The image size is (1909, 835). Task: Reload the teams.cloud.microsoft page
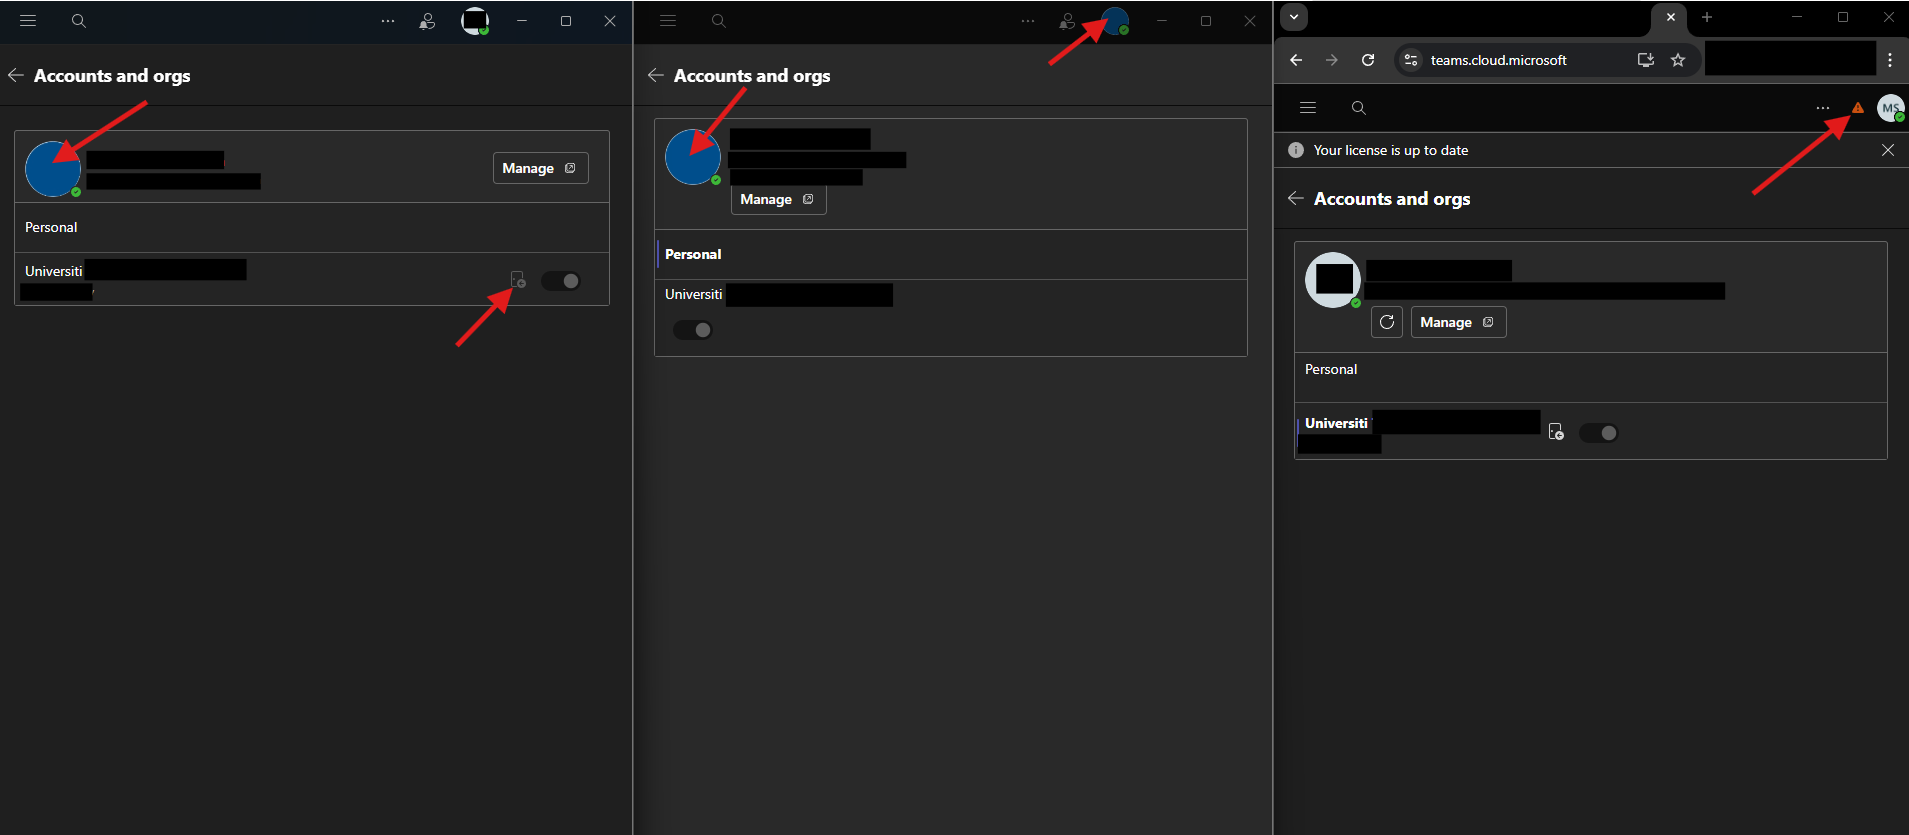pyautogui.click(x=1368, y=60)
